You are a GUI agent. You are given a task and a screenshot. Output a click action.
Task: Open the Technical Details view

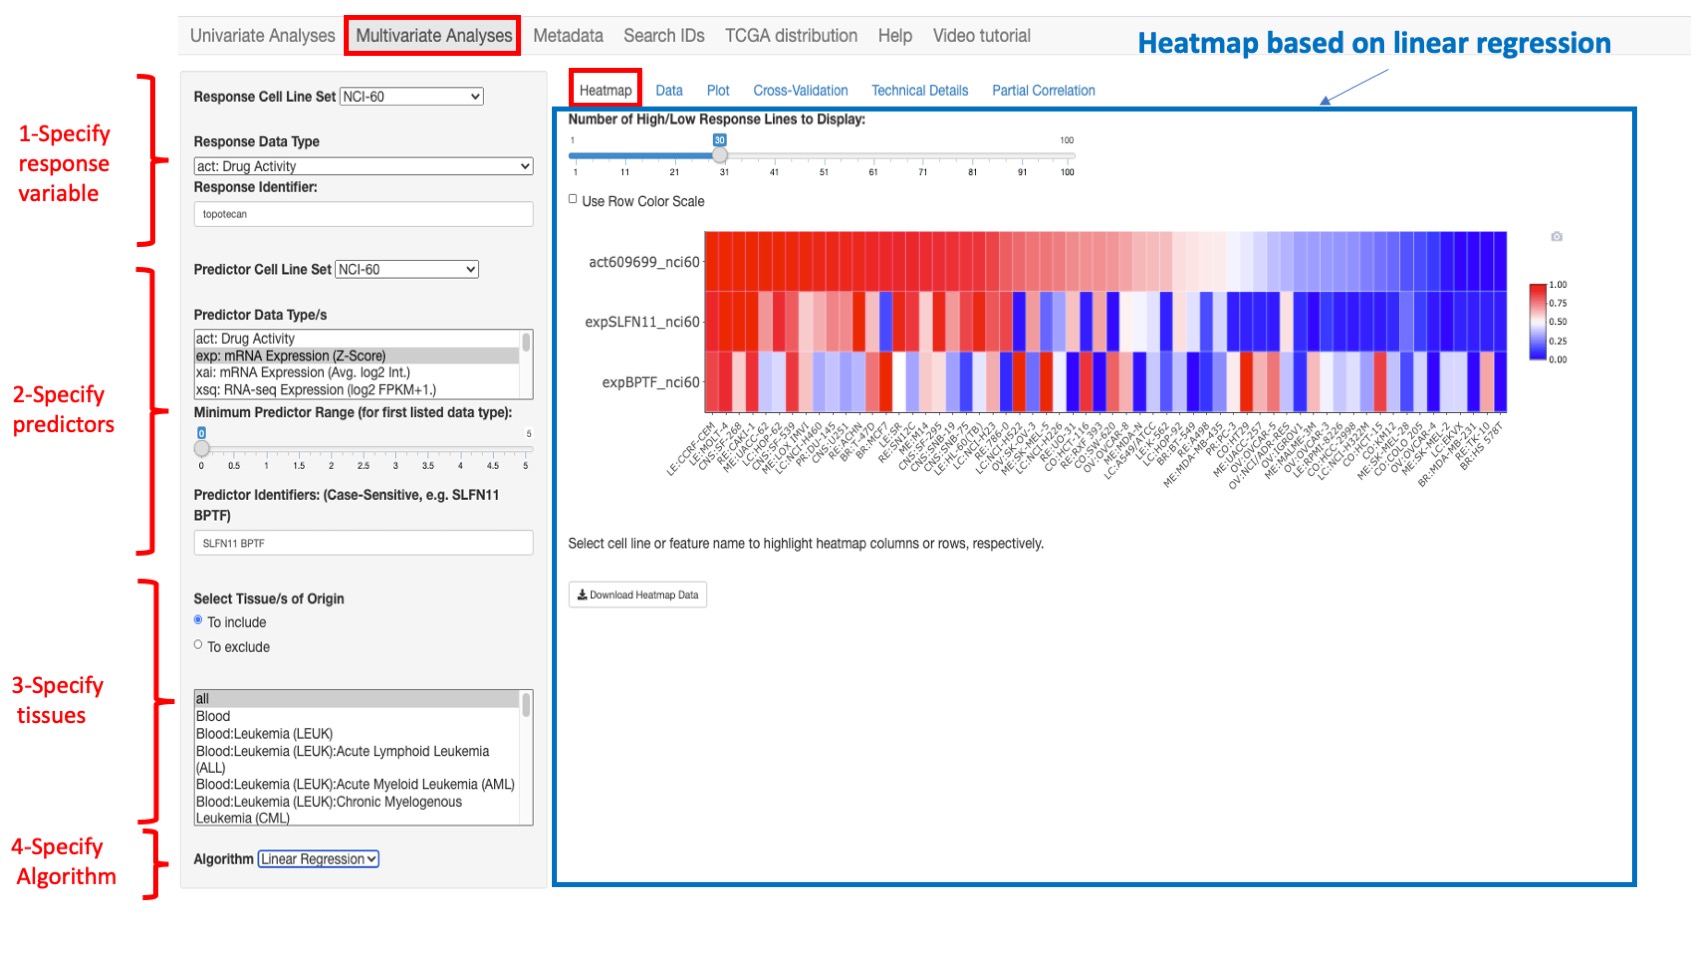(918, 90)
